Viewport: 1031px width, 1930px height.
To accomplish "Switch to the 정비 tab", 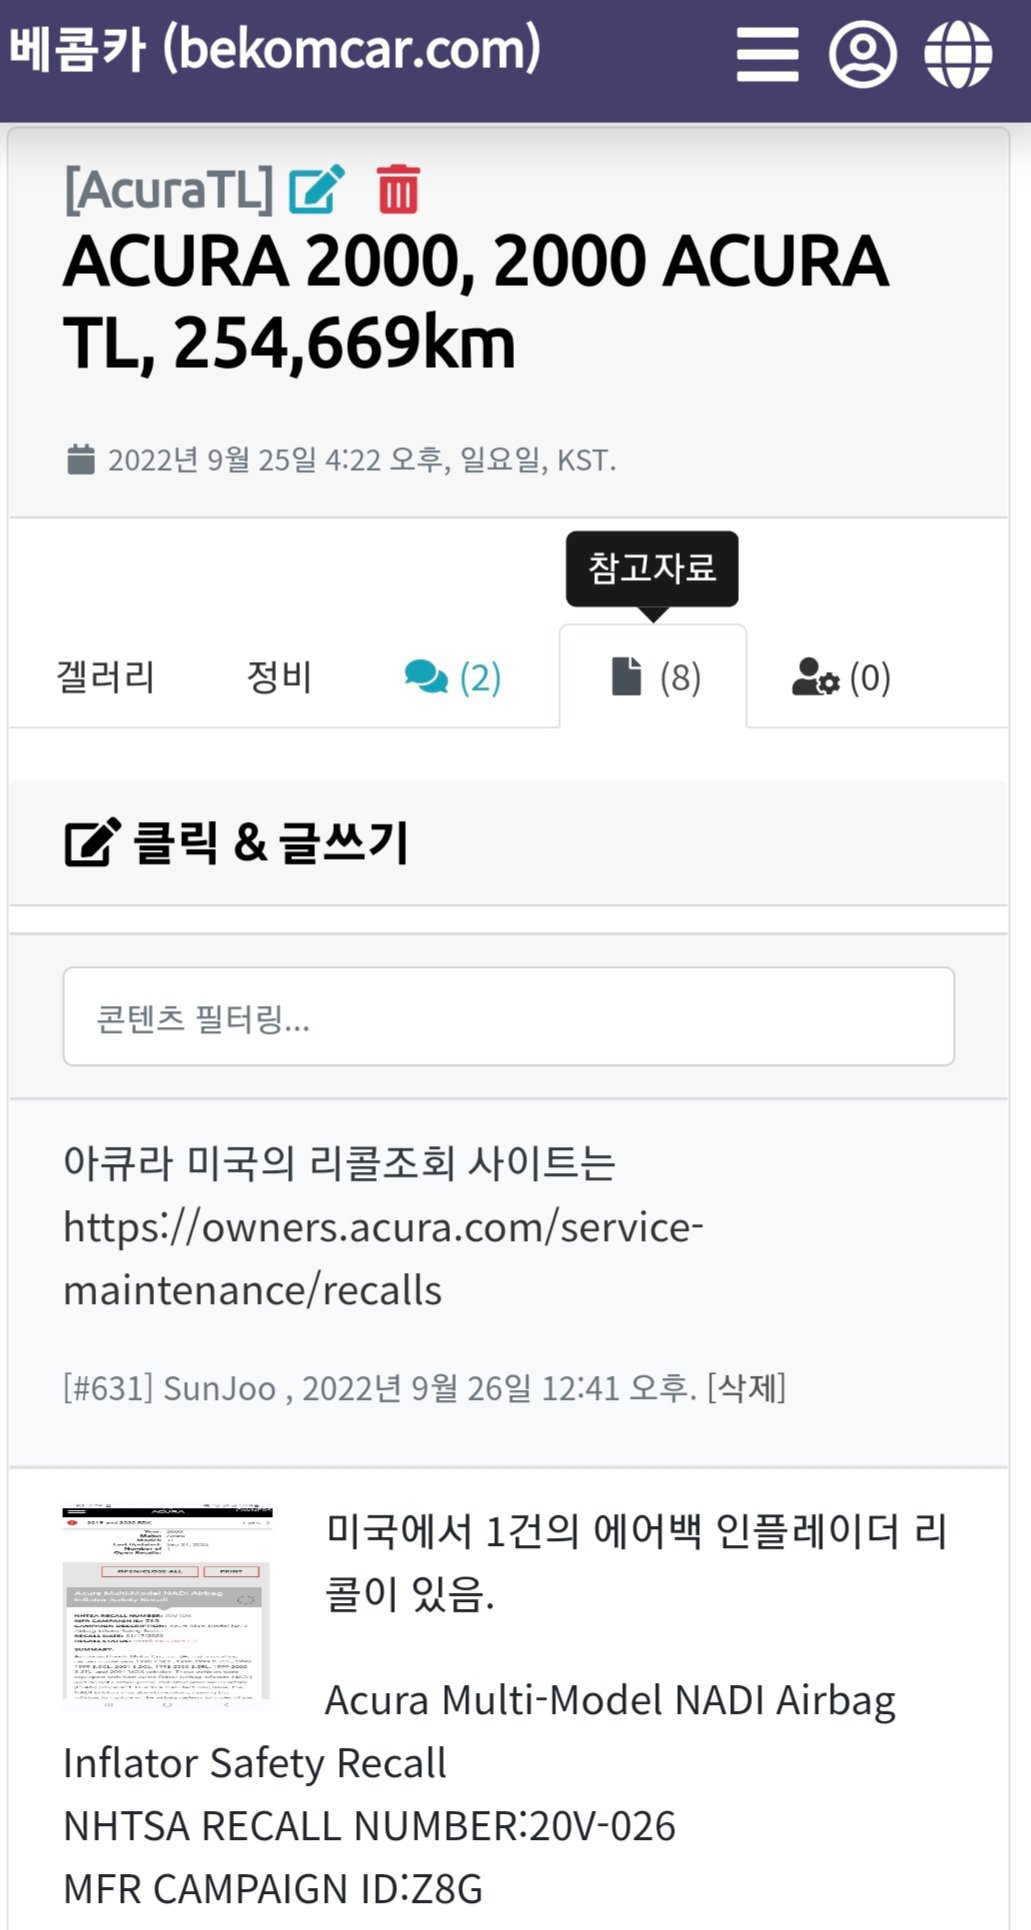I will coord(279,678).
